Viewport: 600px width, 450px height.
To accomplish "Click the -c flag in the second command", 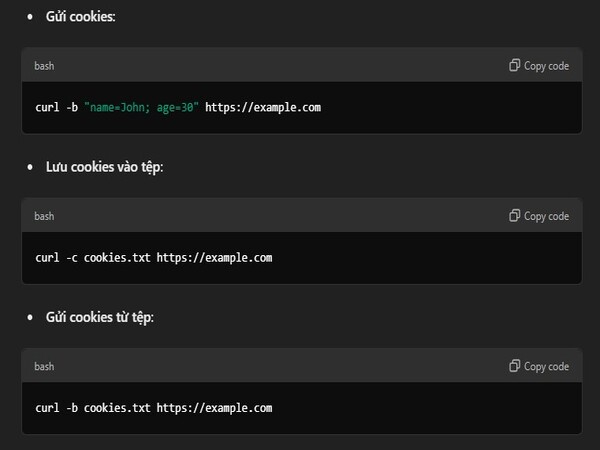I will click(71, 257).
